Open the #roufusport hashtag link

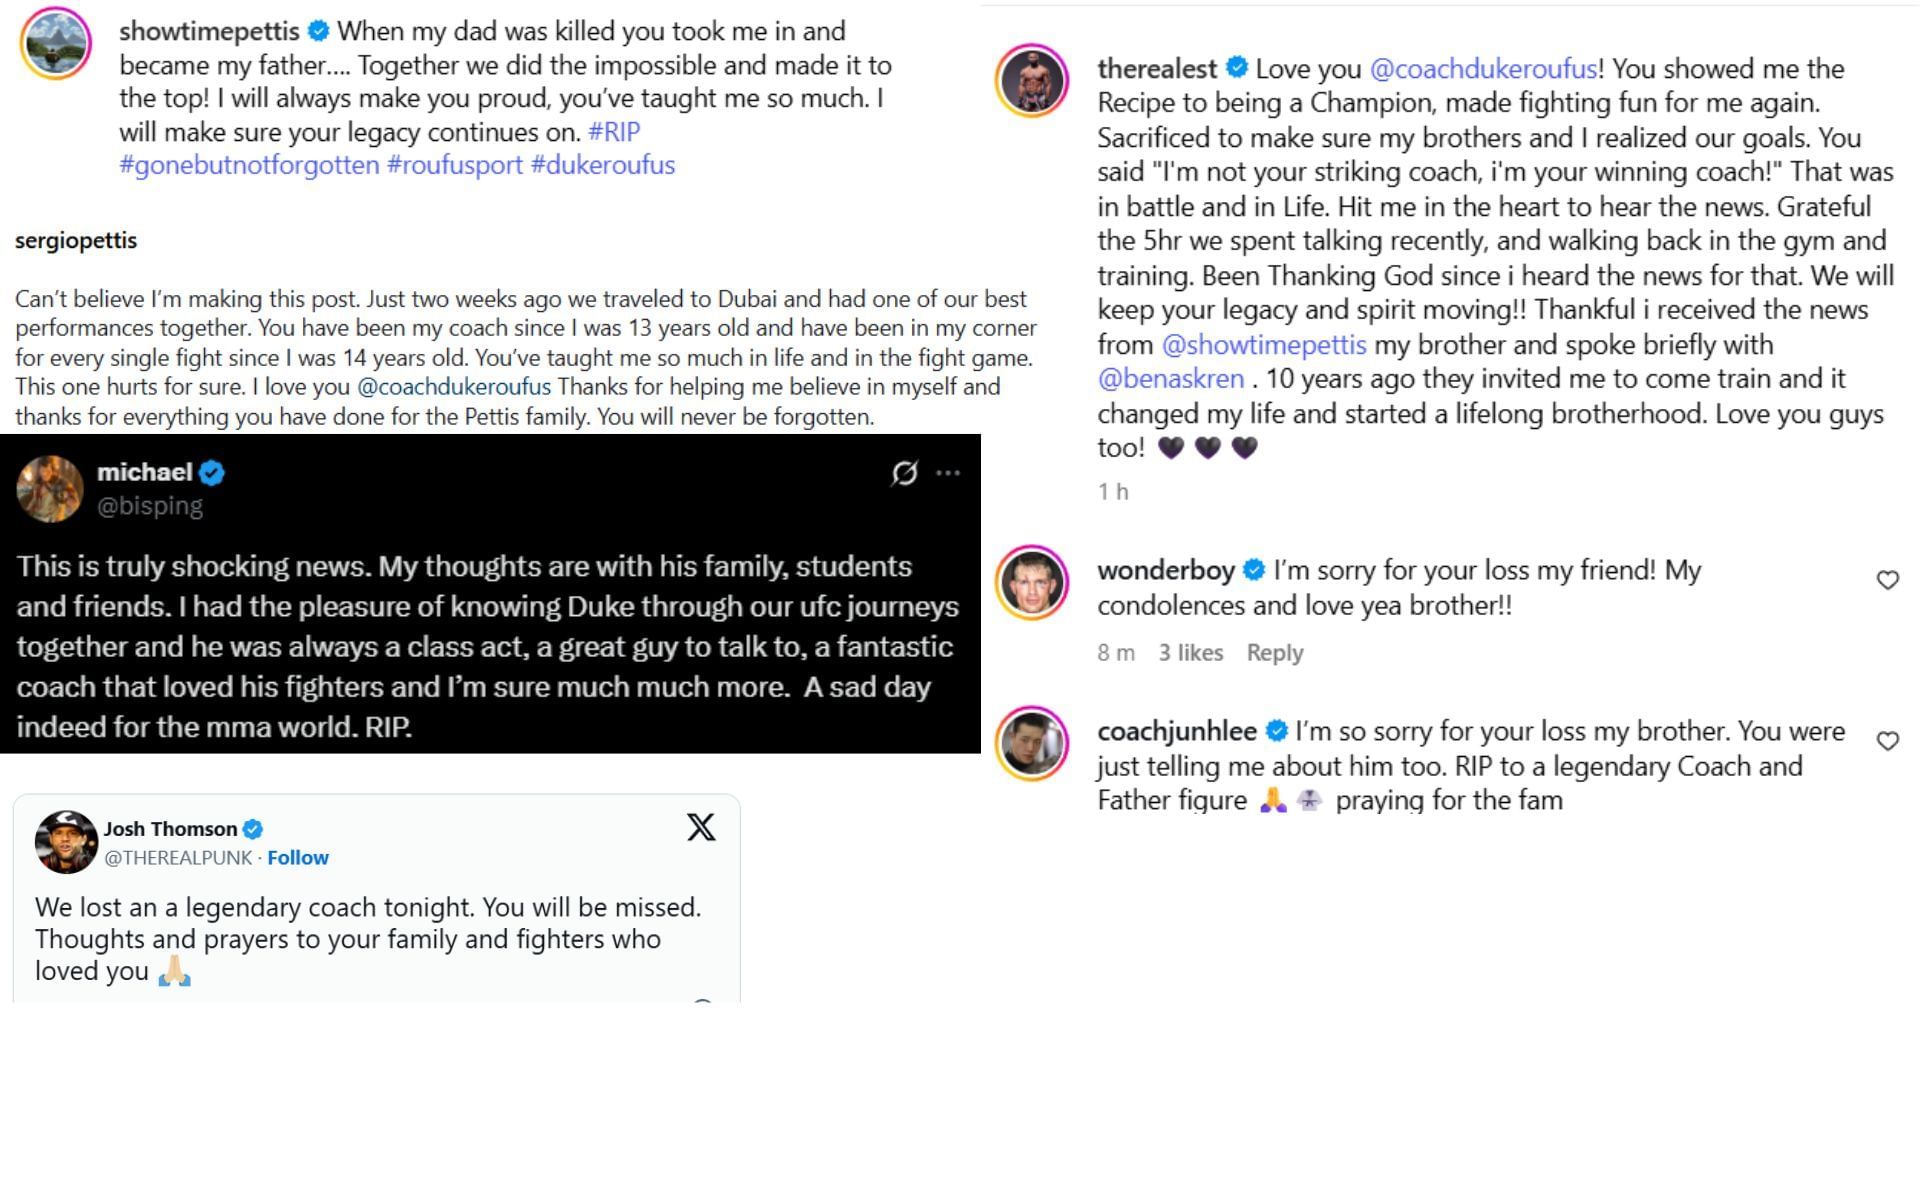(454, 165)
